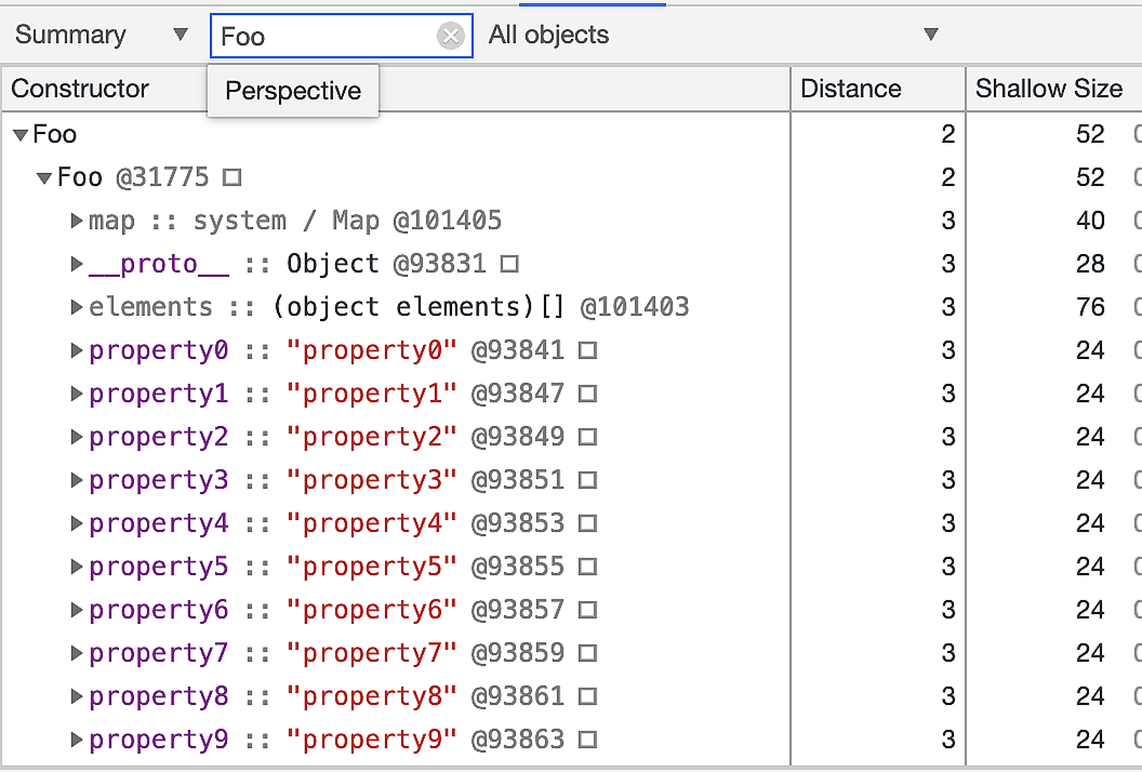Expand the map :: system / Map entry
Screen dimensions: 1142x772
77,221
